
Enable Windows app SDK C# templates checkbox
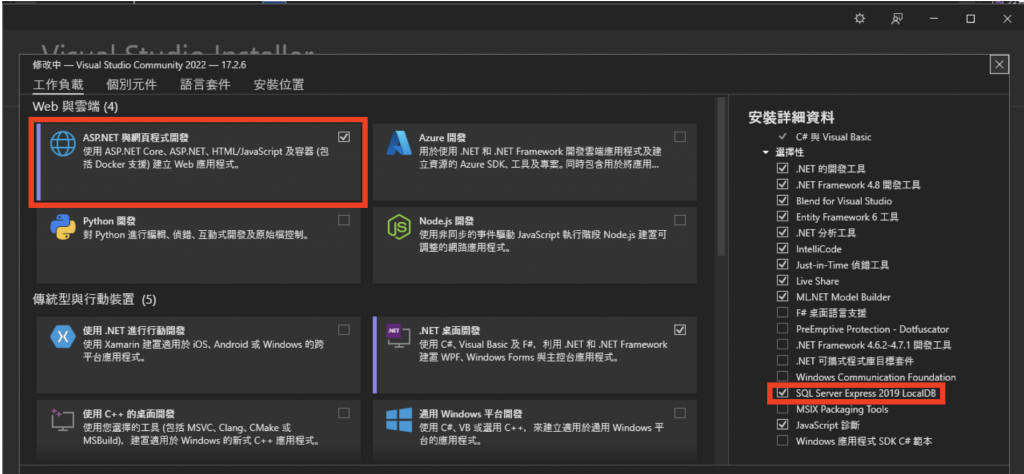tap(782, 441)
